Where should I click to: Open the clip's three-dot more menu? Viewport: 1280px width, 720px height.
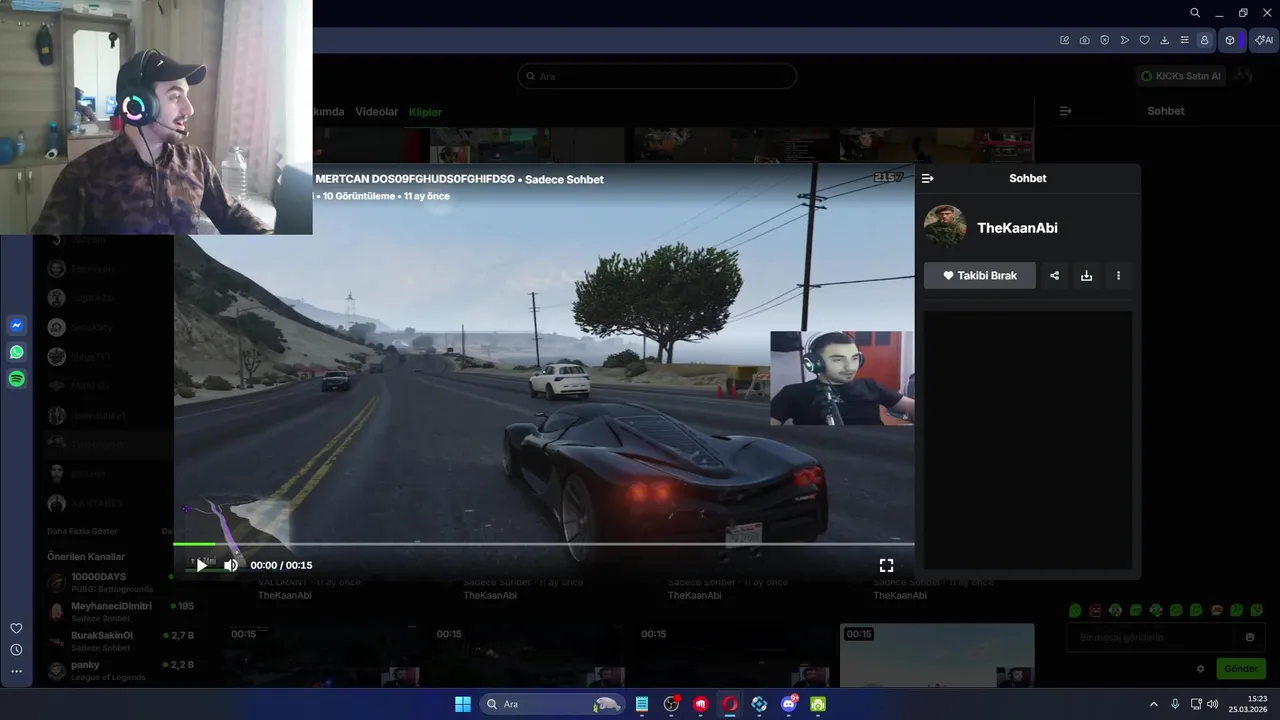tap(1118, 275)
